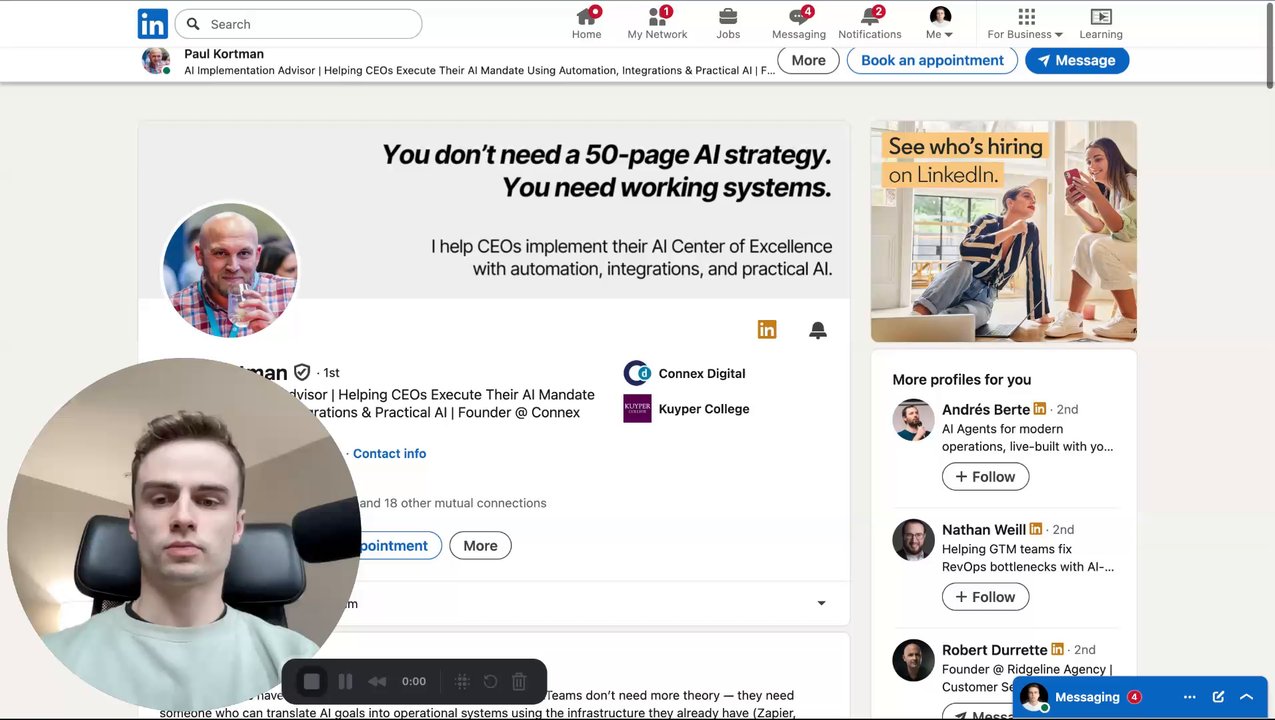
Task: Open LinkedIn Learning
Action: click(1100, 23)
